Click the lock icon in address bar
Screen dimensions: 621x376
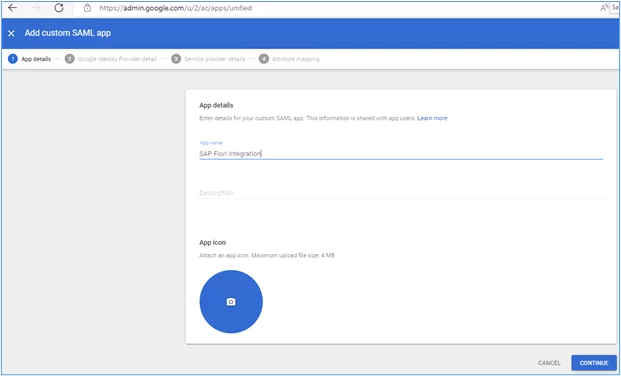click(87, 8)
